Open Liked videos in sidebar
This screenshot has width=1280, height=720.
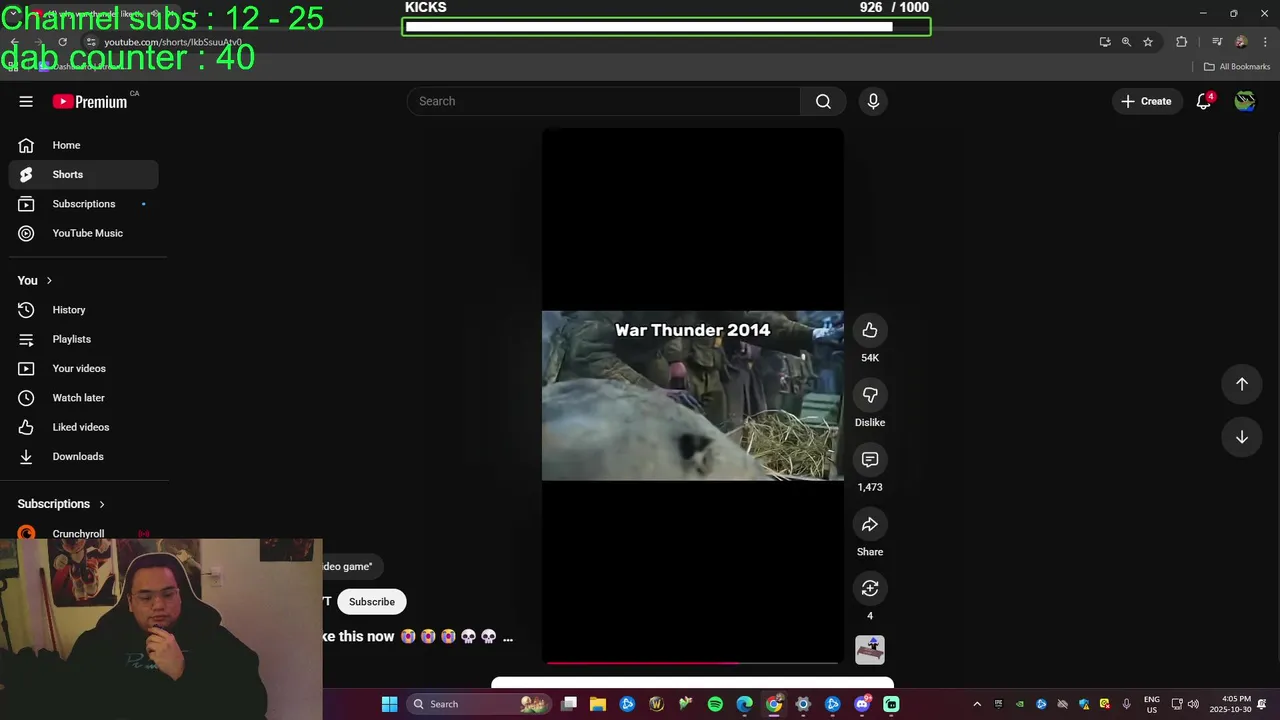pyautogui.click(x=84, y=427)
